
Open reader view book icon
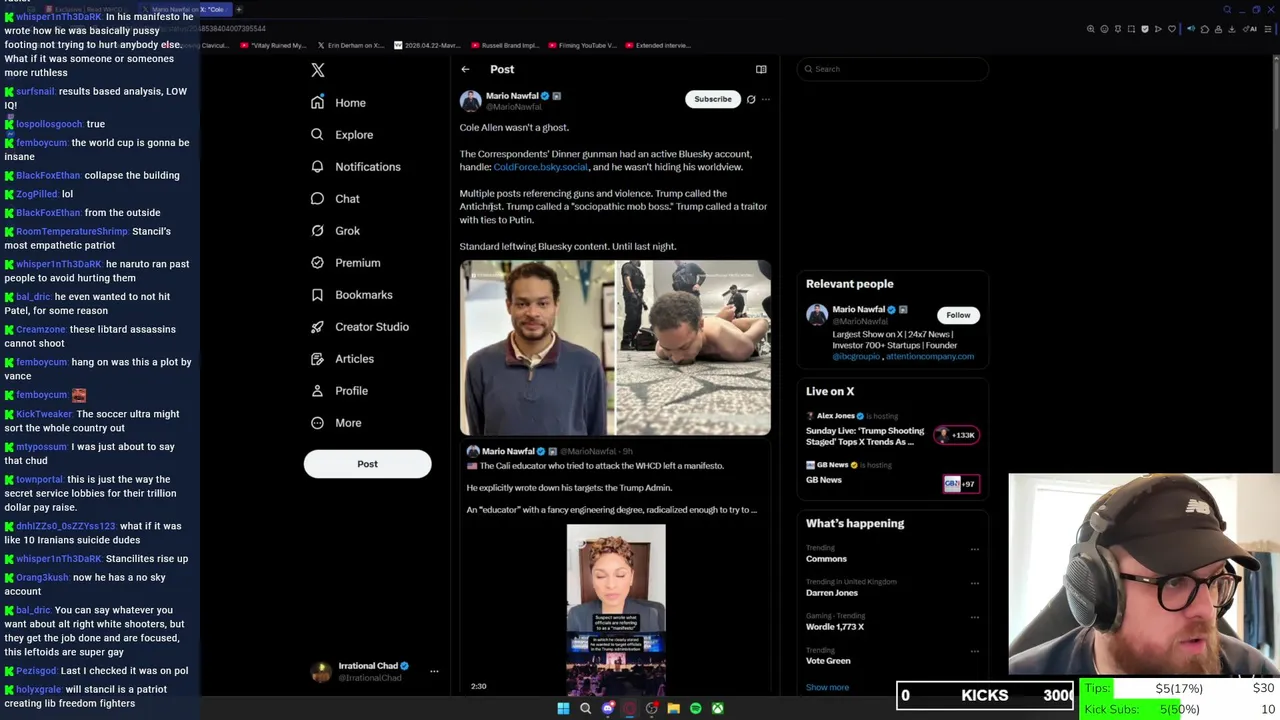point(761,69)
